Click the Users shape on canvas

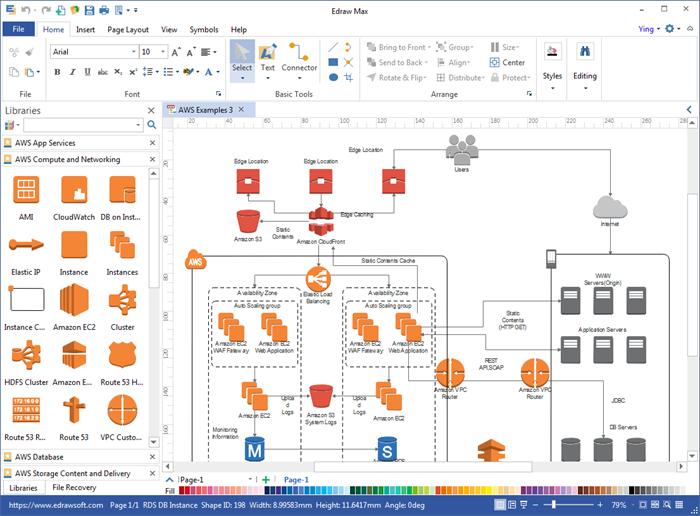(x=462, y=150)
